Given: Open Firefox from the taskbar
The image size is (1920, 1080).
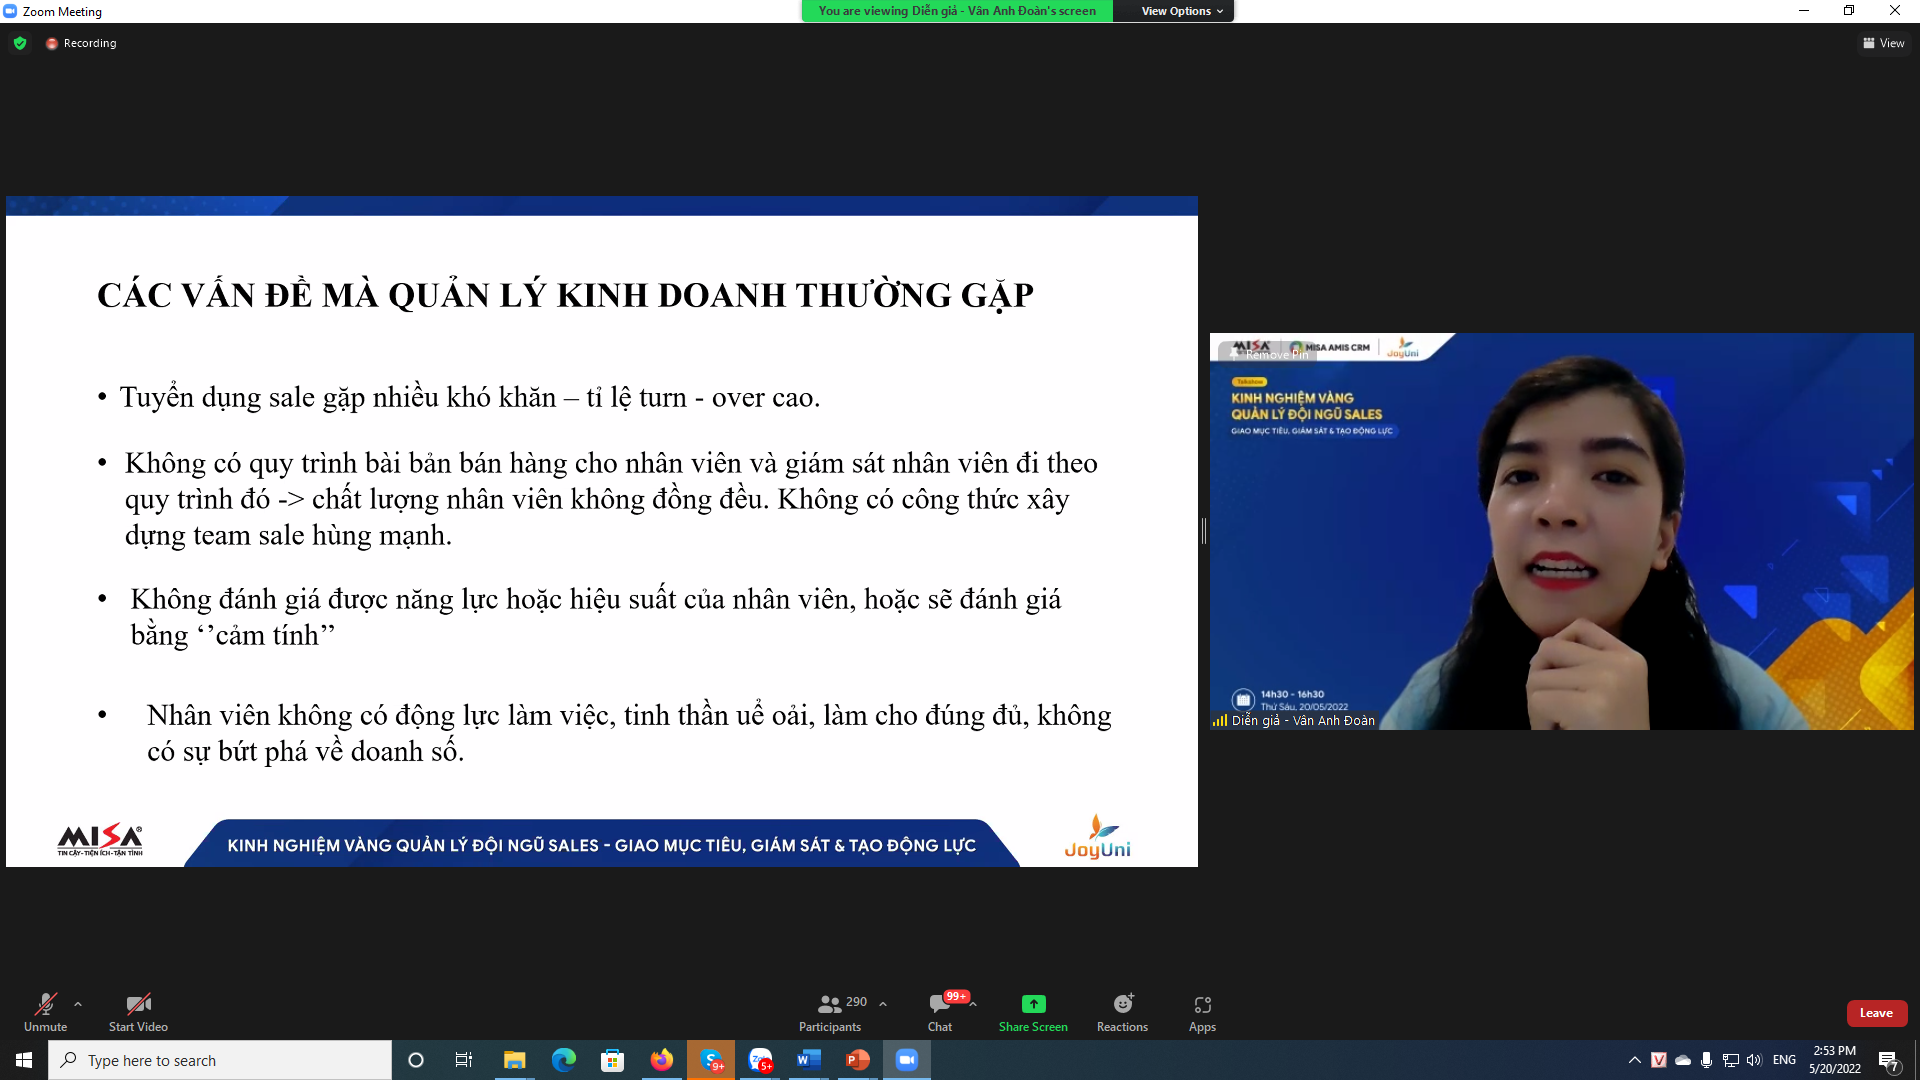Looking at the screenshot, I should pyautogui.click(x=661, y=1060).
